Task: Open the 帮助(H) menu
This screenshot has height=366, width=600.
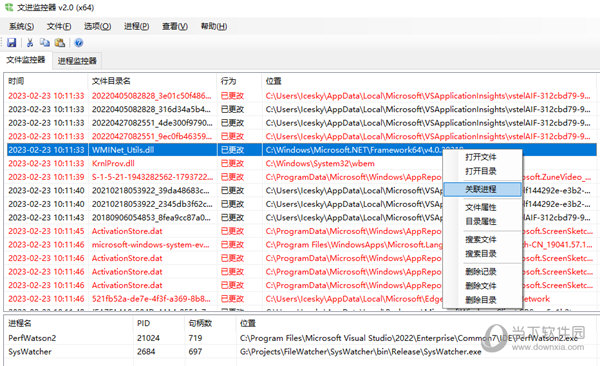Action: tap(214, 26)
